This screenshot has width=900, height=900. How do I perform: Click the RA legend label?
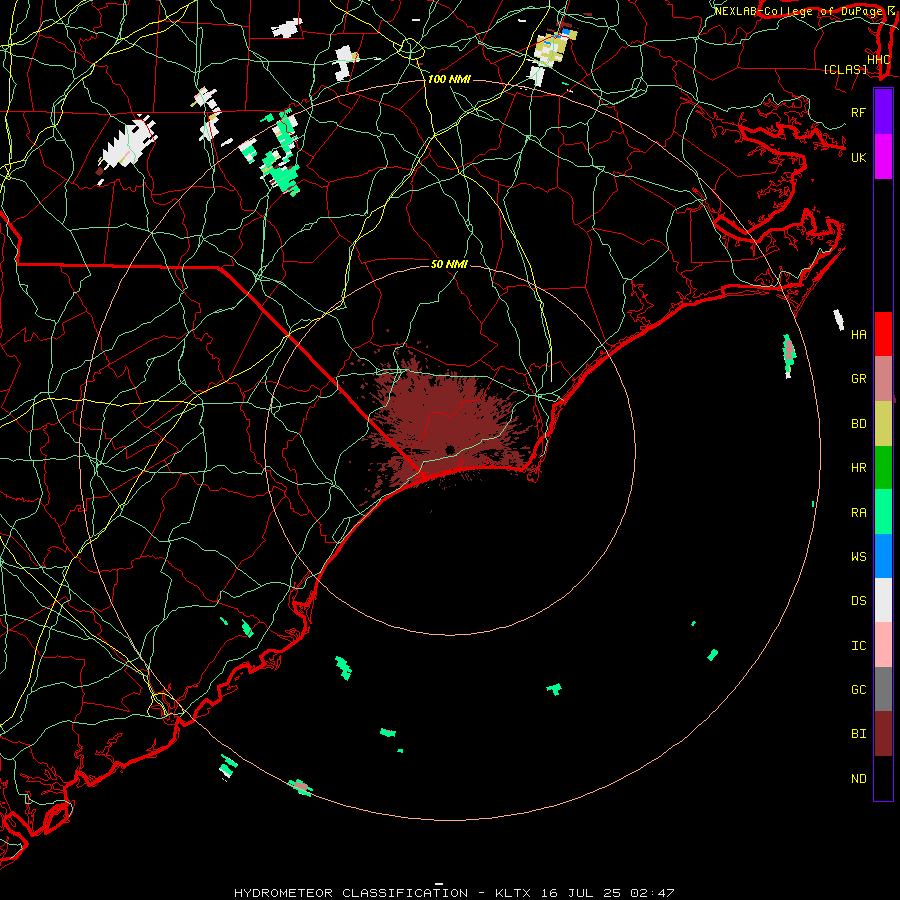click(859, 513)
